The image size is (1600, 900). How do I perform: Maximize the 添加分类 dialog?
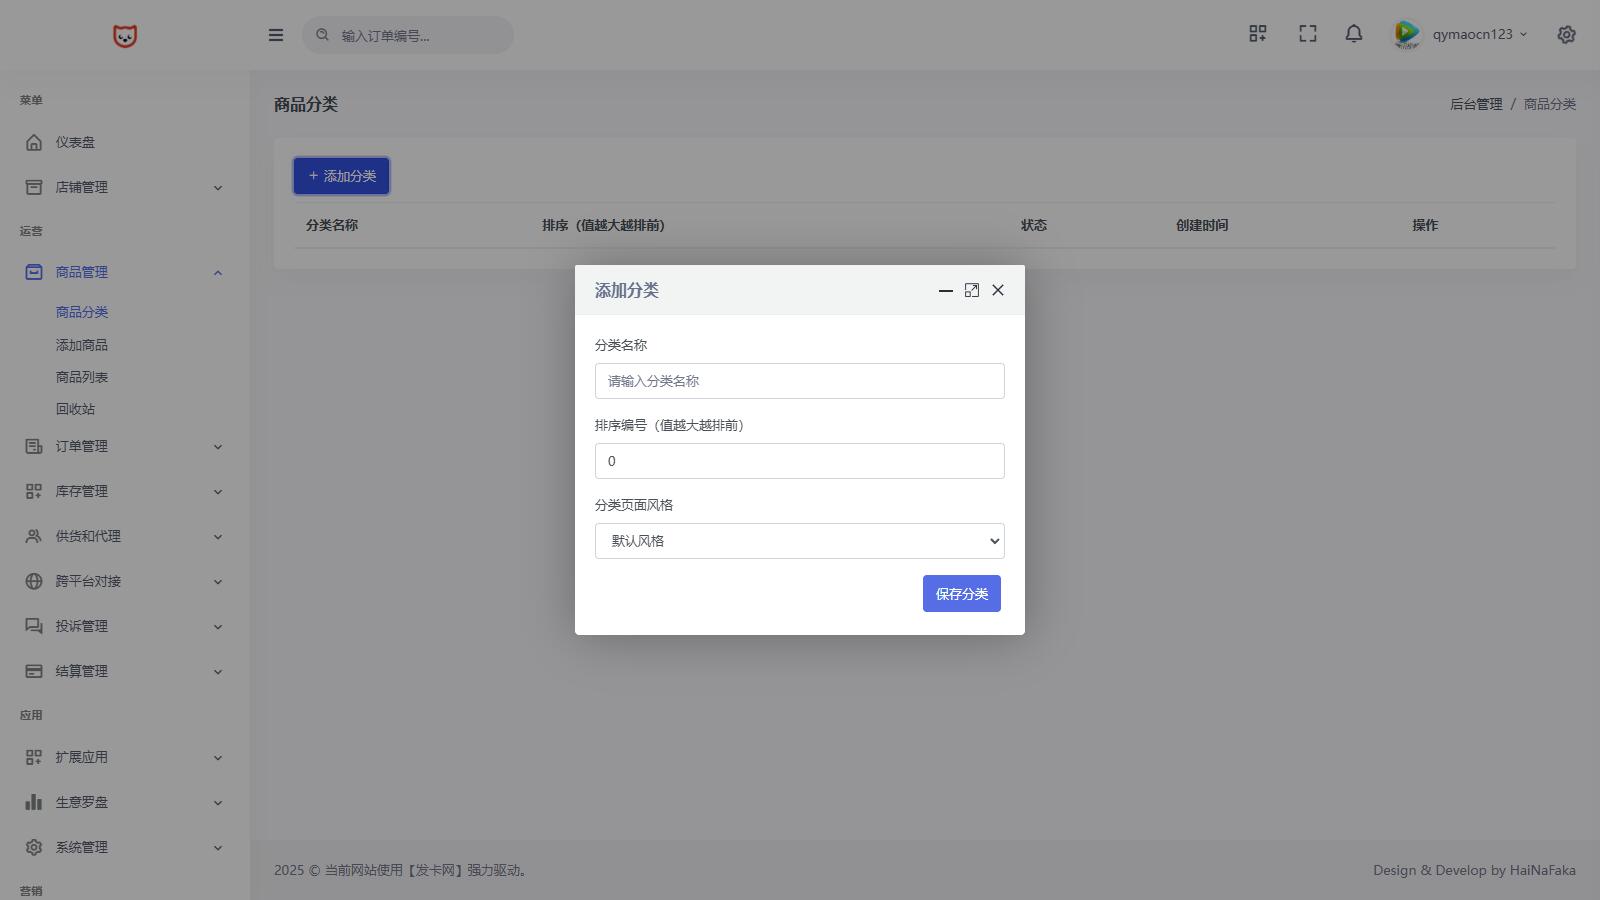coord(971,290)
